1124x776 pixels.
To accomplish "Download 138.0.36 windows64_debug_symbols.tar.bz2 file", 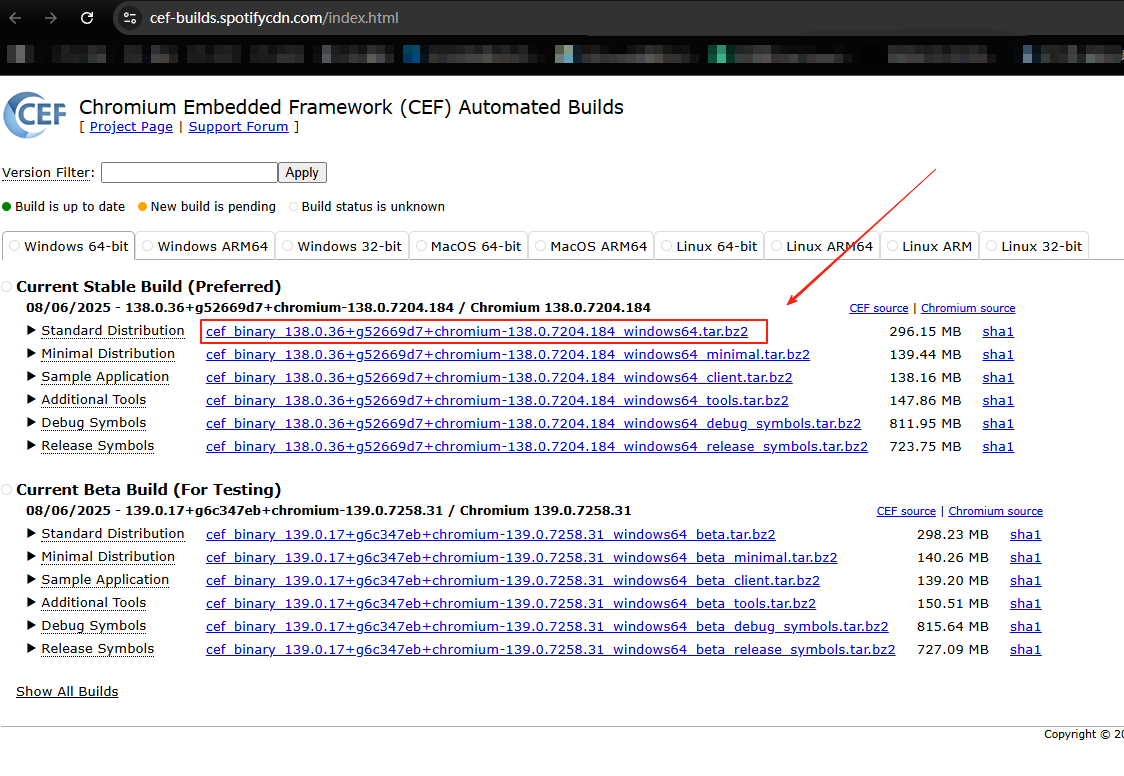I will [x=533, y=423].
